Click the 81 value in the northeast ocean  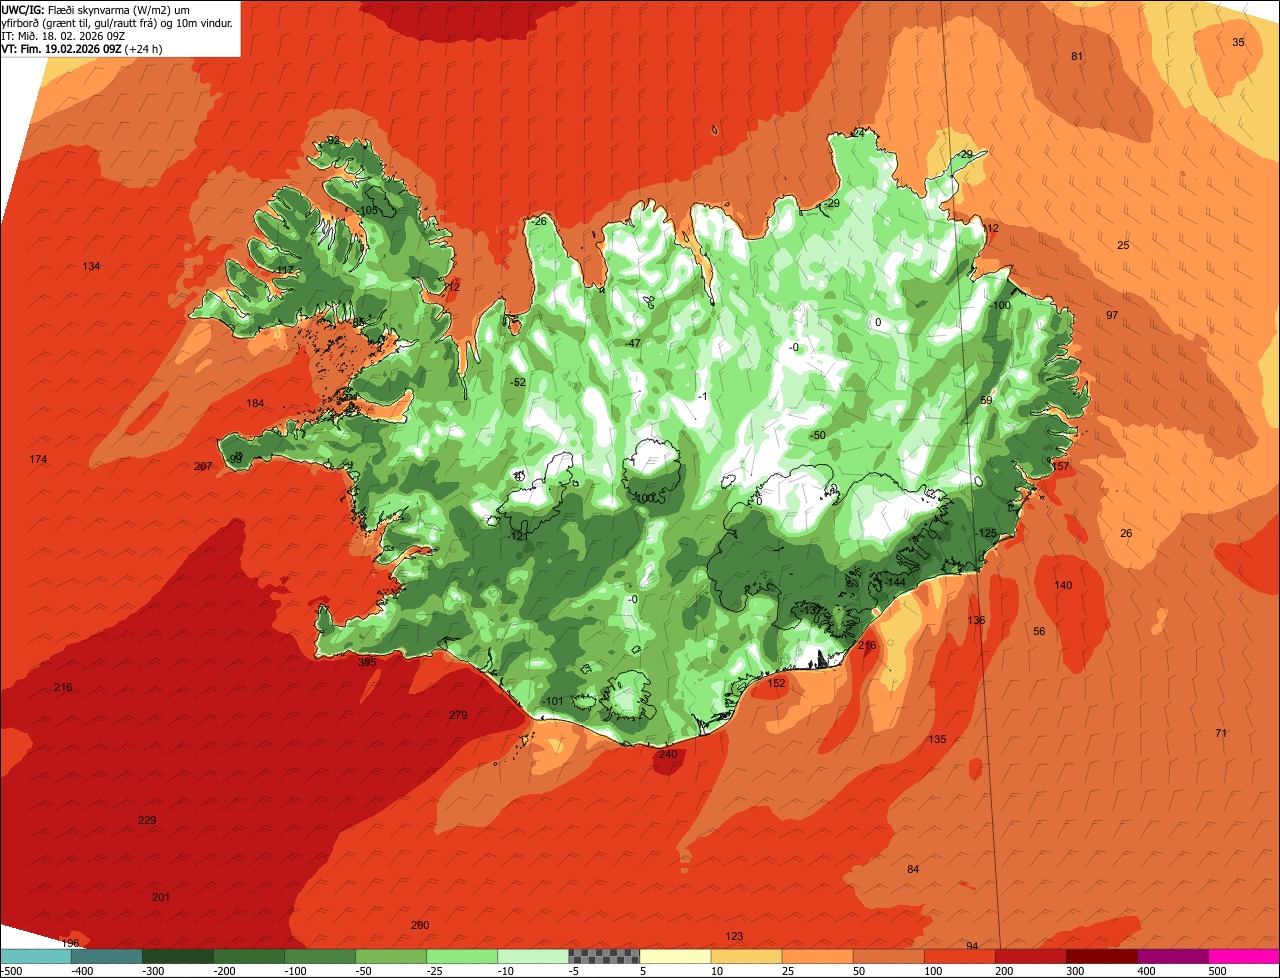coord(1077,56)
